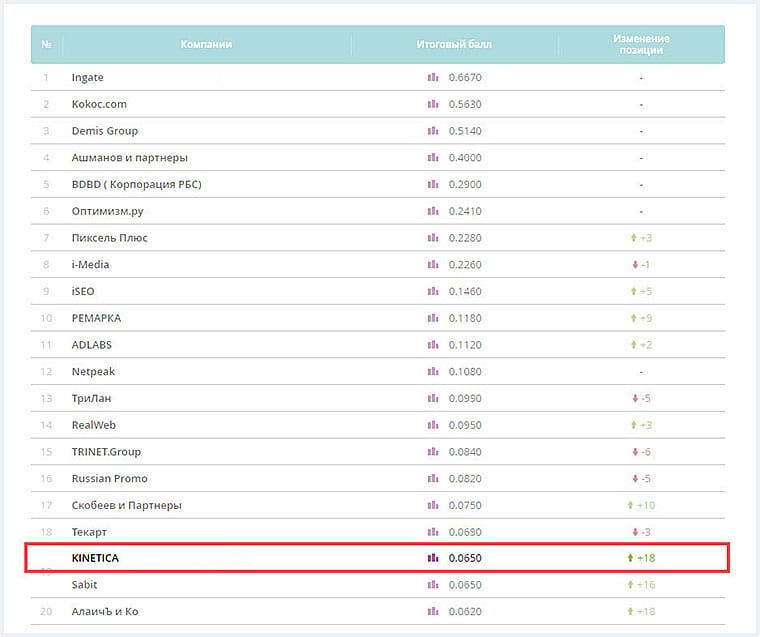
Task: Click the bar chart icon for Ingate
Action: (433, 77)
